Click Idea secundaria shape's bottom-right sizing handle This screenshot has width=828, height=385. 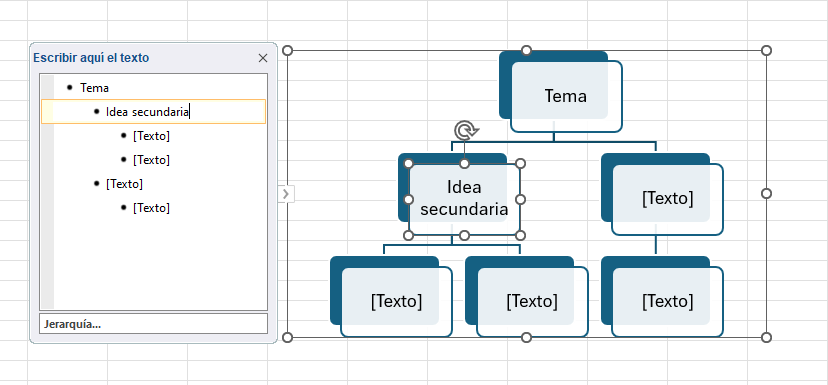point(520,235)
